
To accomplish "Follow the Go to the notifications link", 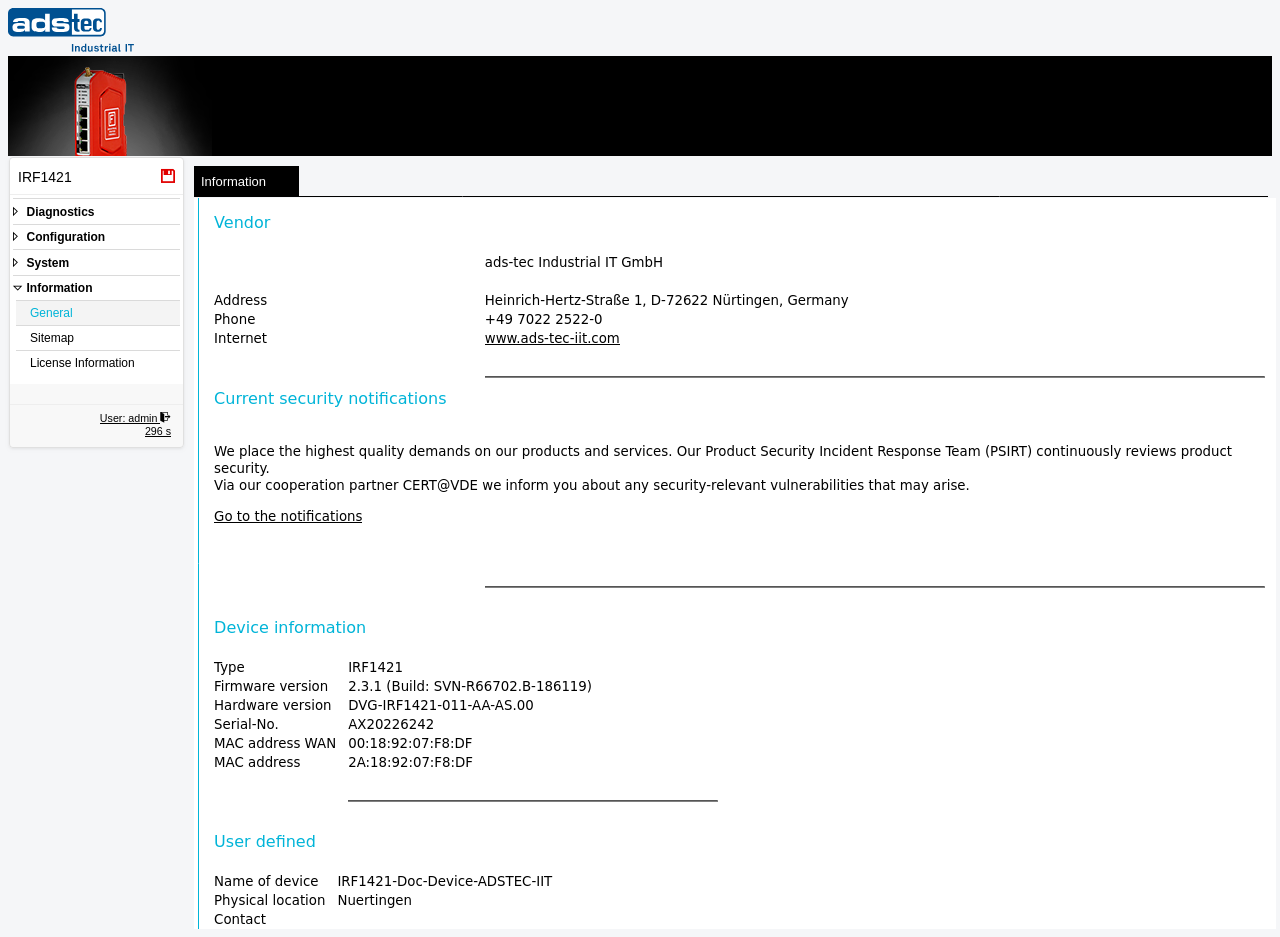I will [288, 516].
